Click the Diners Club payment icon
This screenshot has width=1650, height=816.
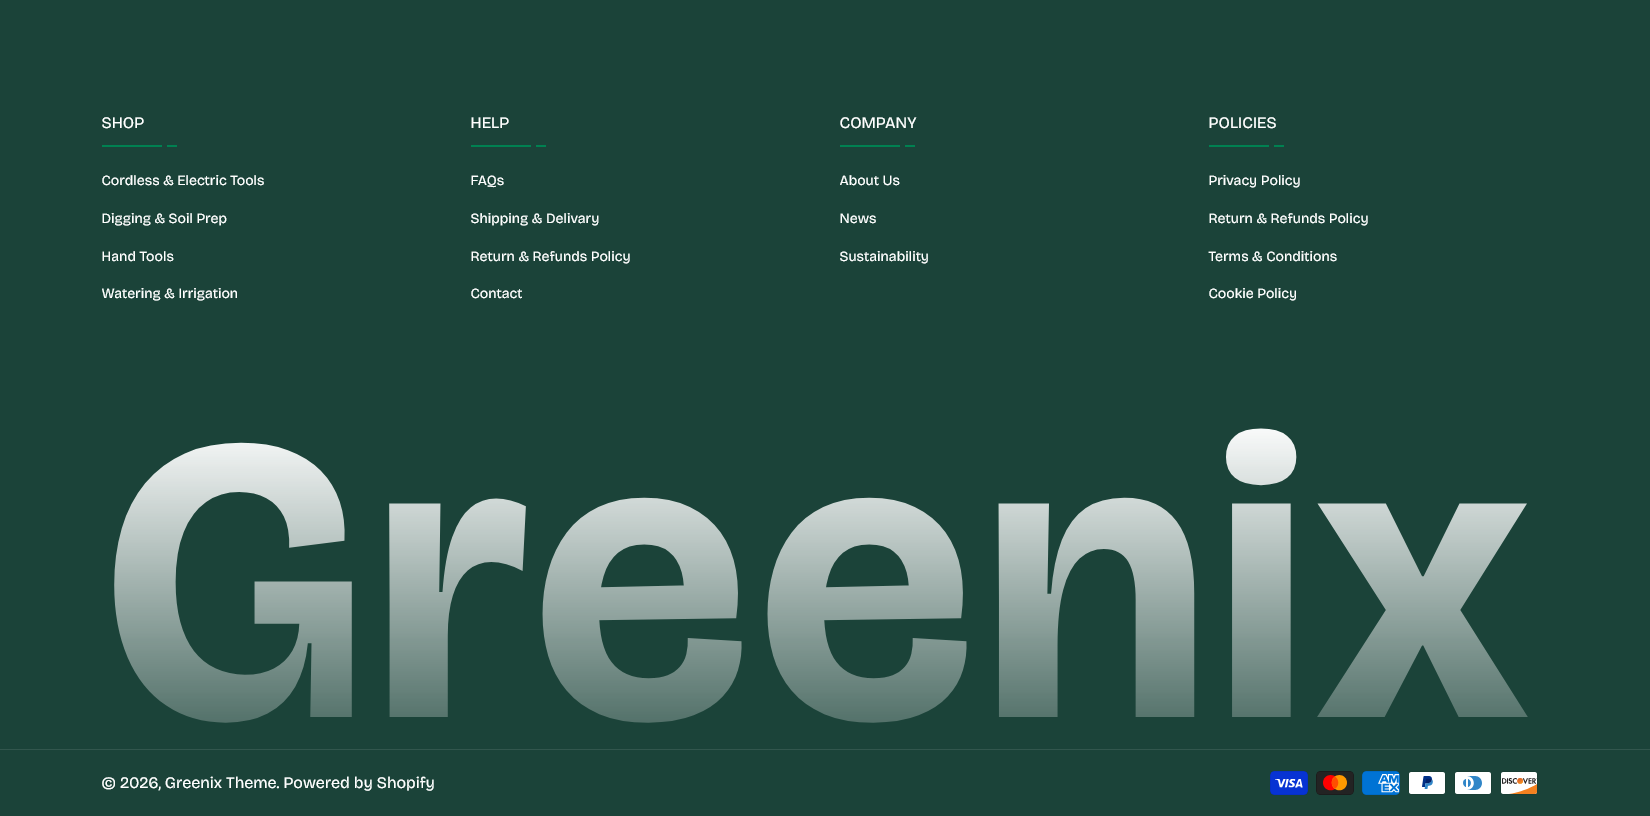coord(1473,783)
